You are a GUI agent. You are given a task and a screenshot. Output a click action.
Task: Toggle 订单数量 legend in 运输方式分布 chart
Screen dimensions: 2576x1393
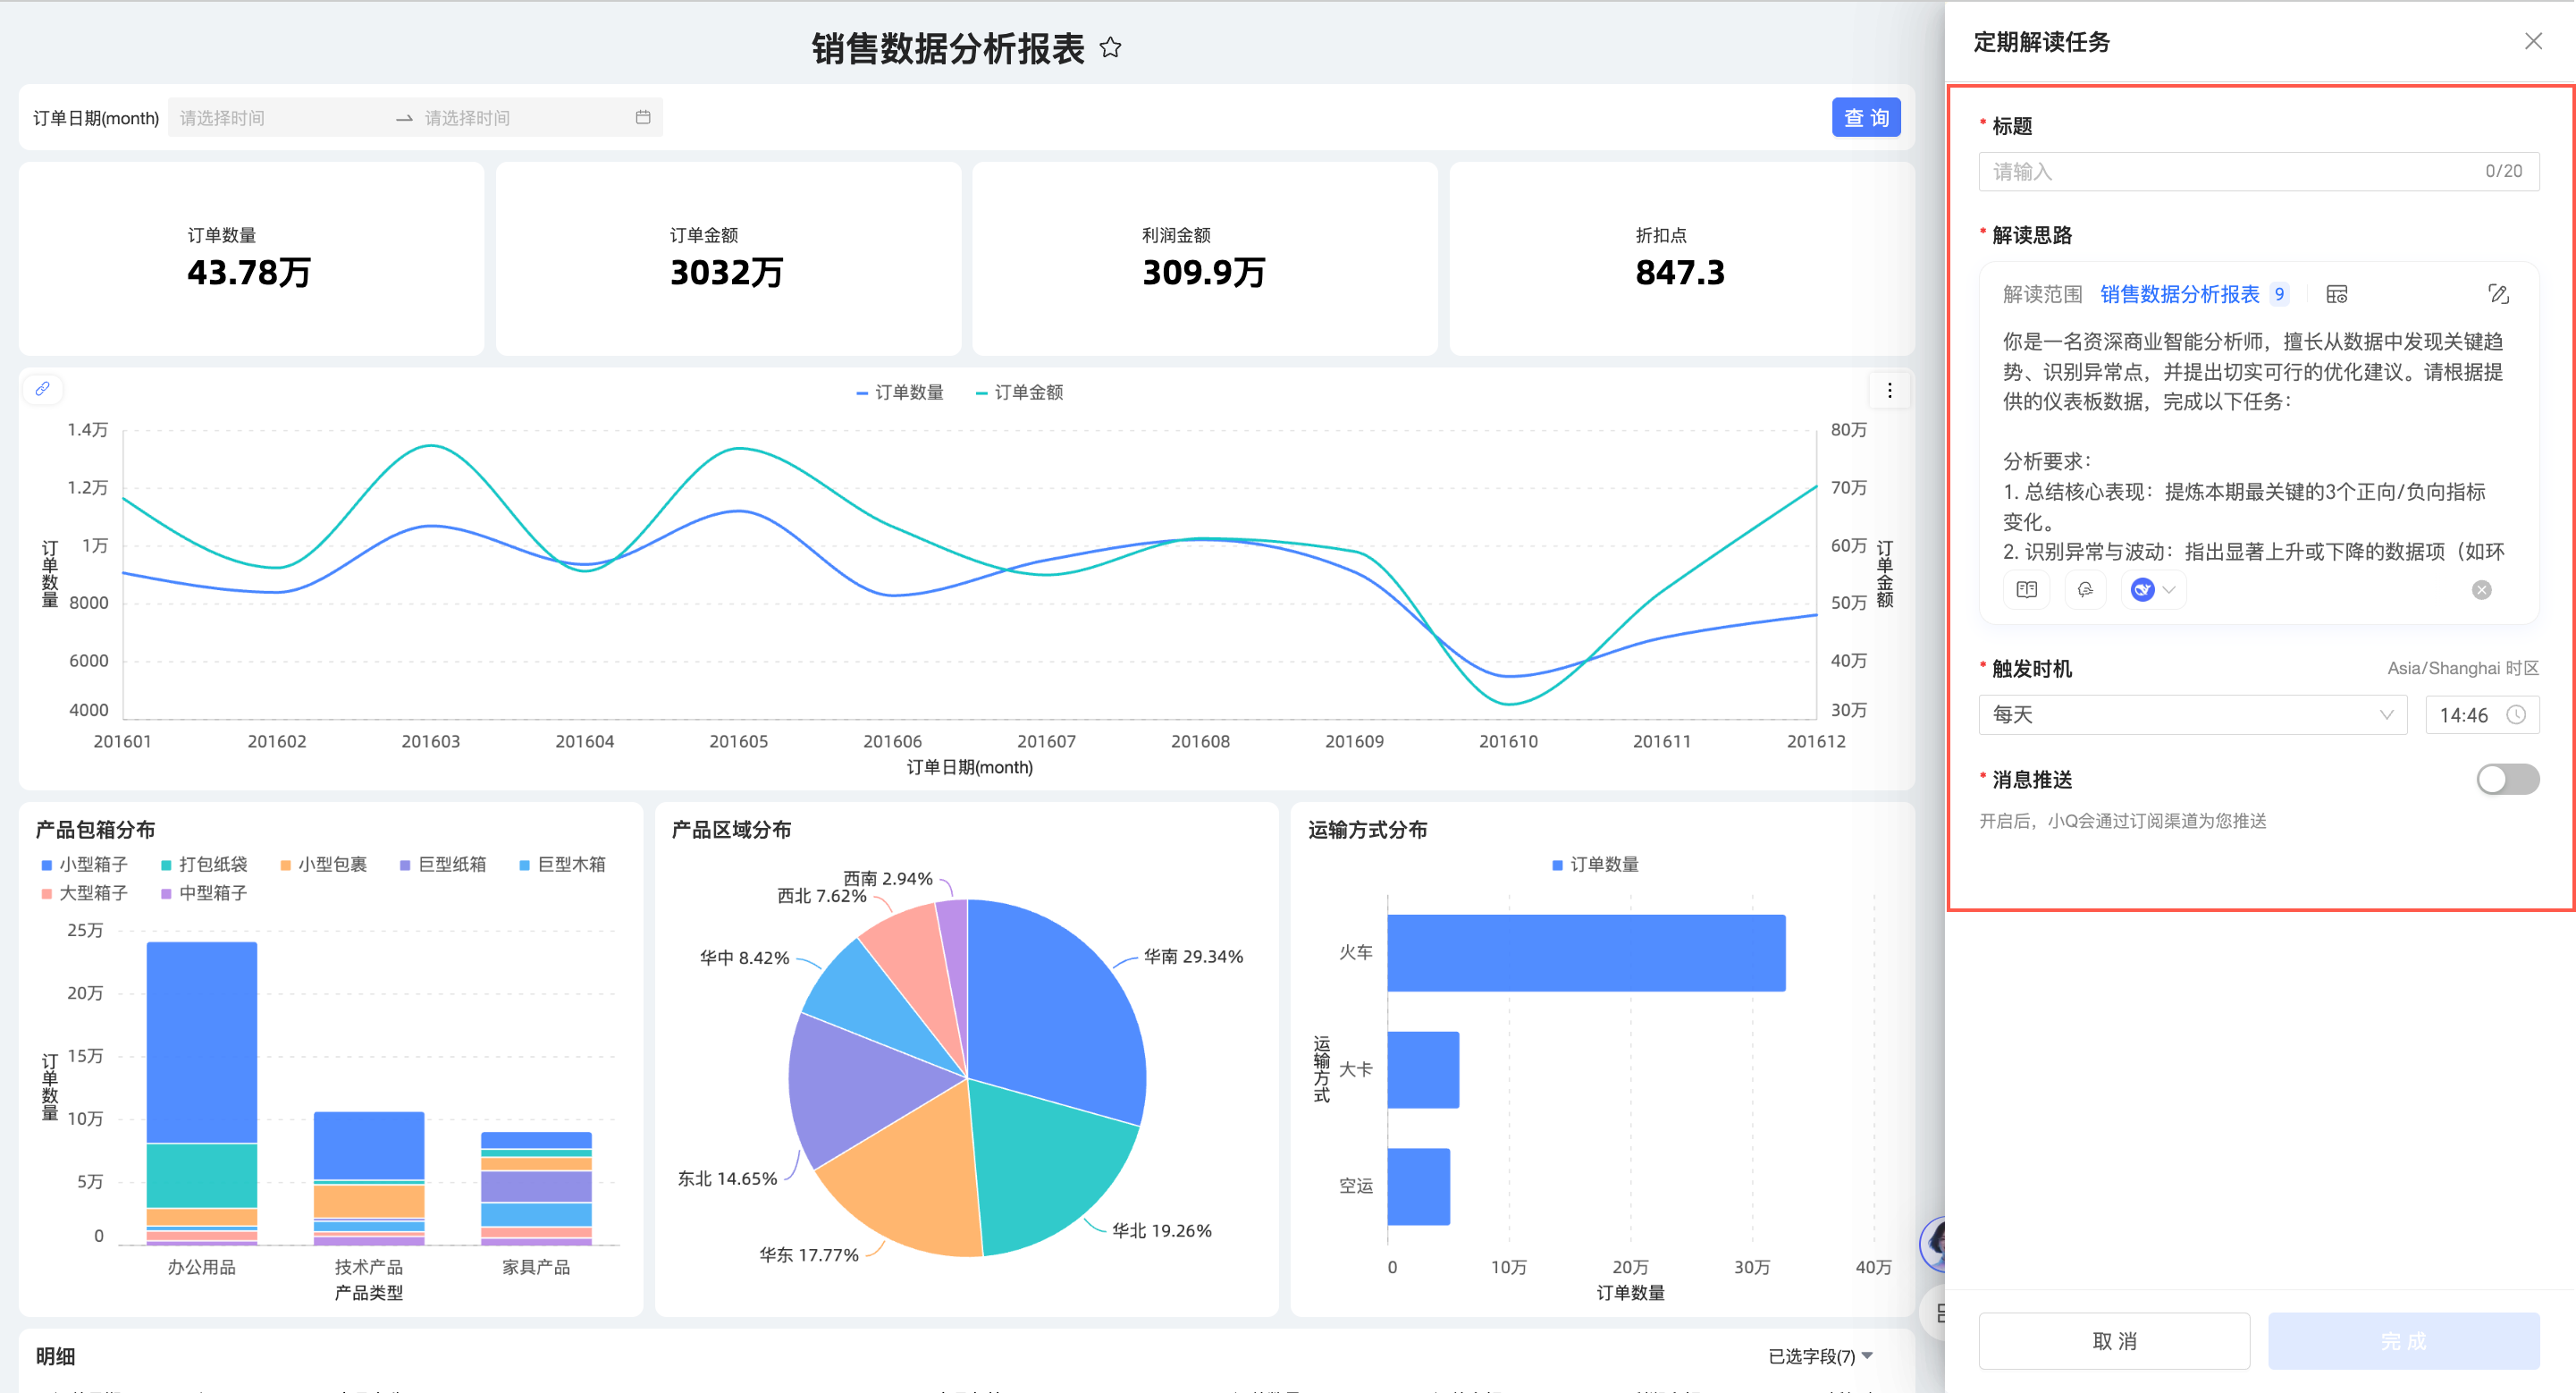1595,864
